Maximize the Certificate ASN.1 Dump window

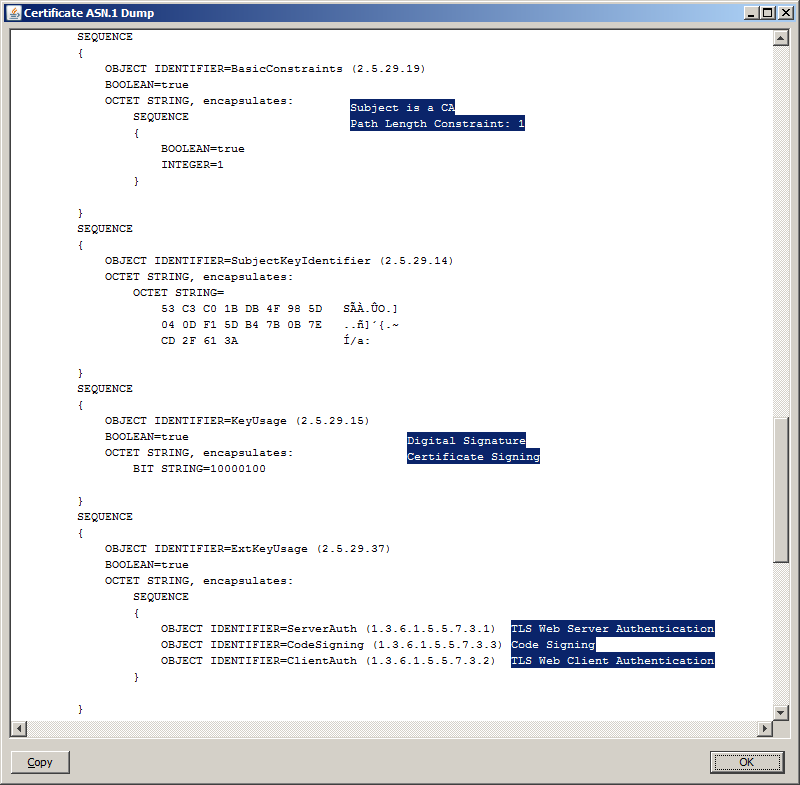767,13
